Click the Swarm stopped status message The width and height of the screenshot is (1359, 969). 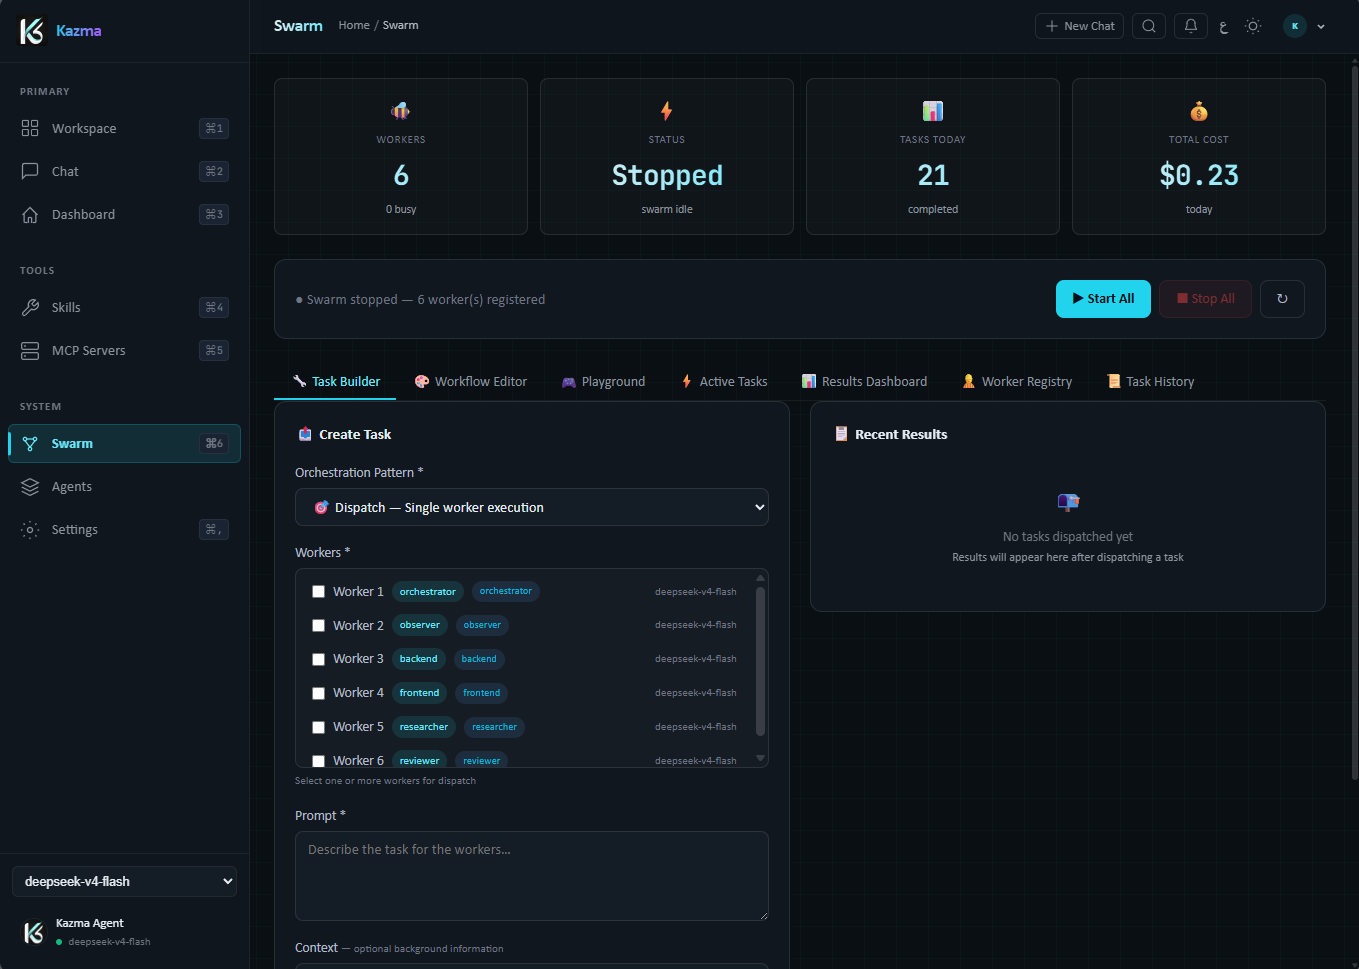421,300
